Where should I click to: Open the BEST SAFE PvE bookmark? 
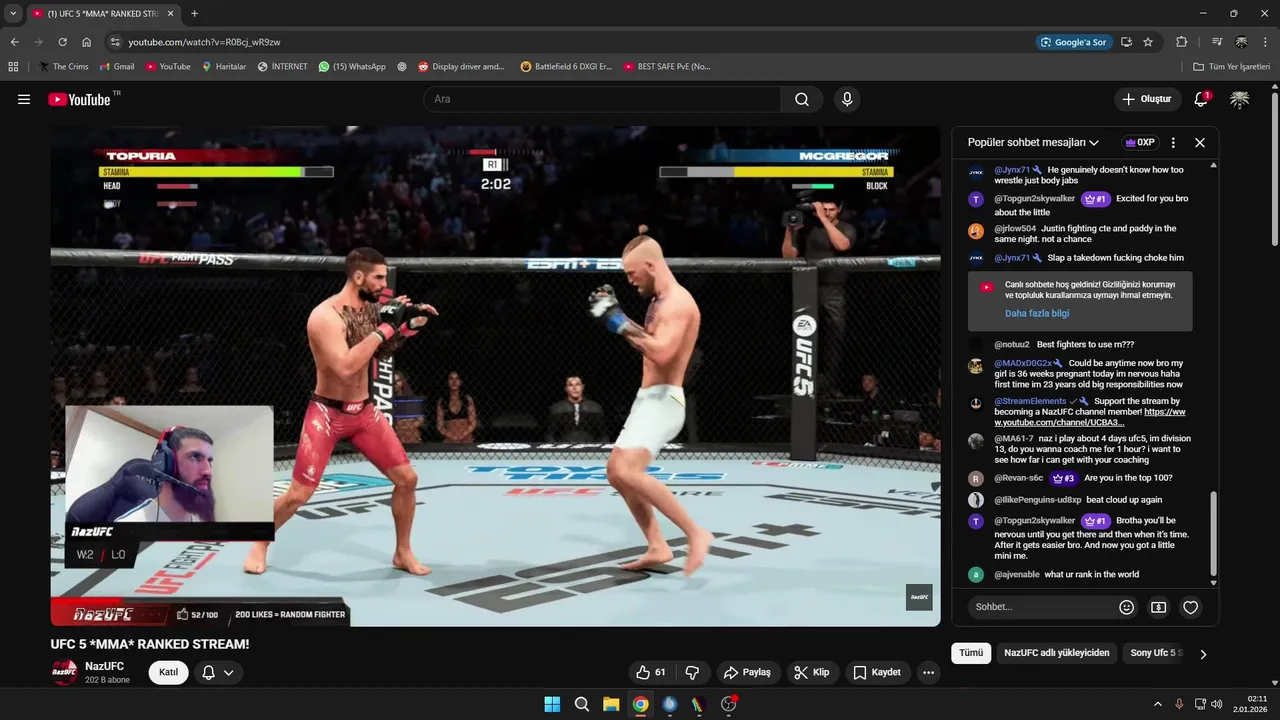pyautogui.click(x=666, y=66)
